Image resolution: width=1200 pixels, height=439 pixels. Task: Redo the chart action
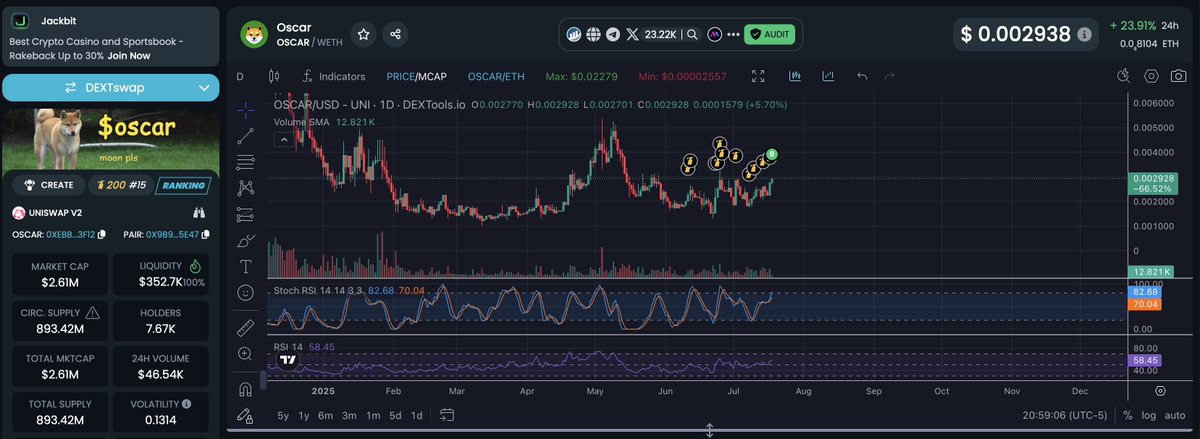[889, 76]
